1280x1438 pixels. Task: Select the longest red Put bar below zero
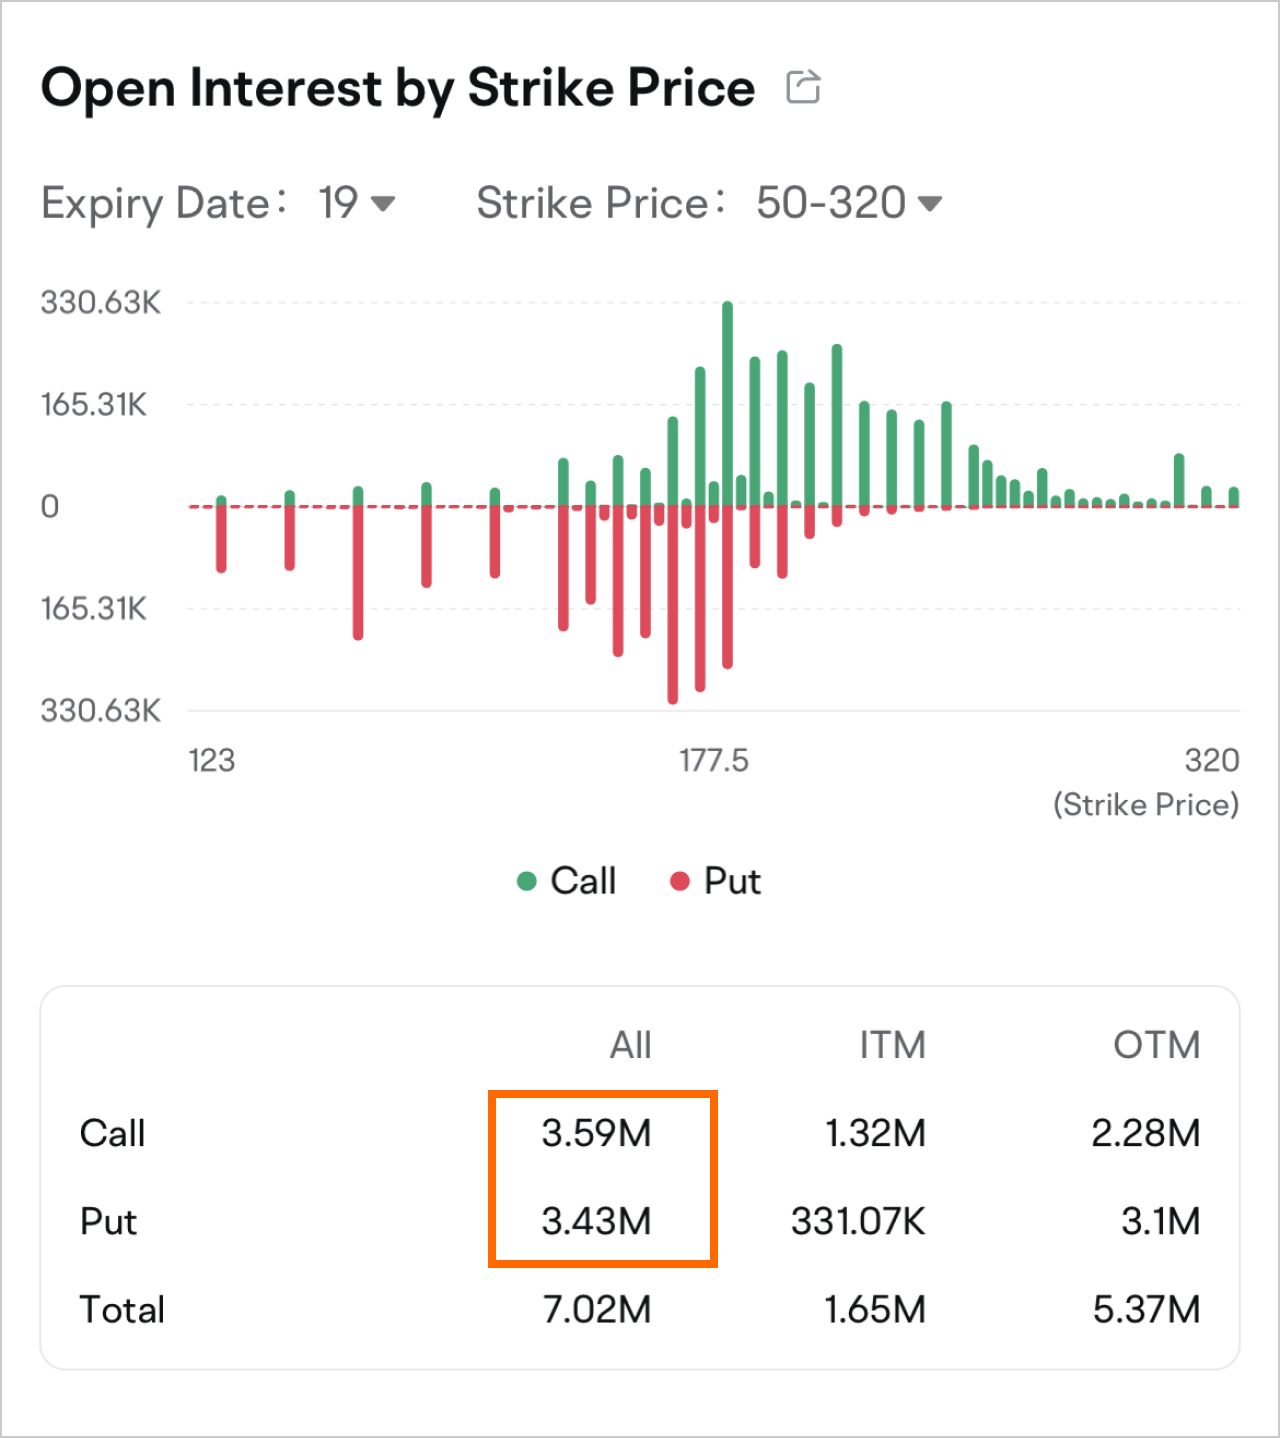(x=671, y=600)
